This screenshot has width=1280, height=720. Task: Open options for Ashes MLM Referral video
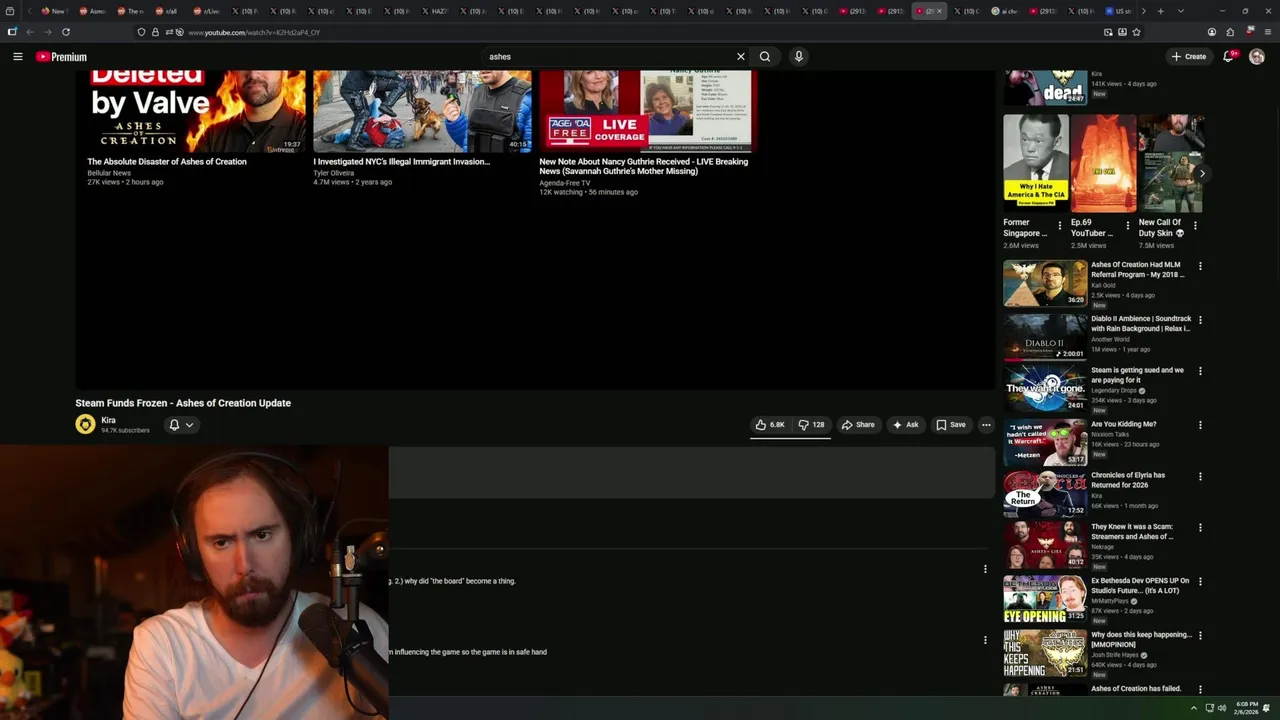click(x=1200, y=266)
